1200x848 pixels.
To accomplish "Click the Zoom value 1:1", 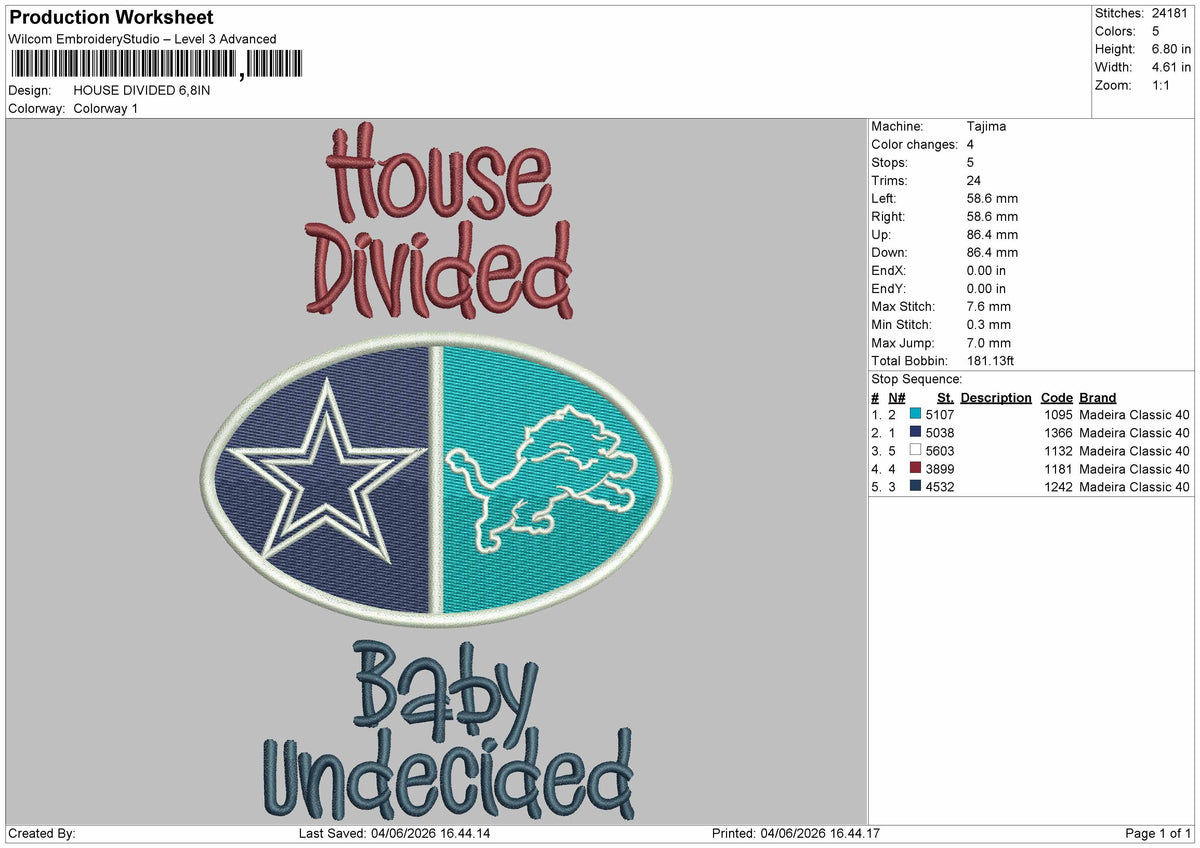I will (1163, 86).
